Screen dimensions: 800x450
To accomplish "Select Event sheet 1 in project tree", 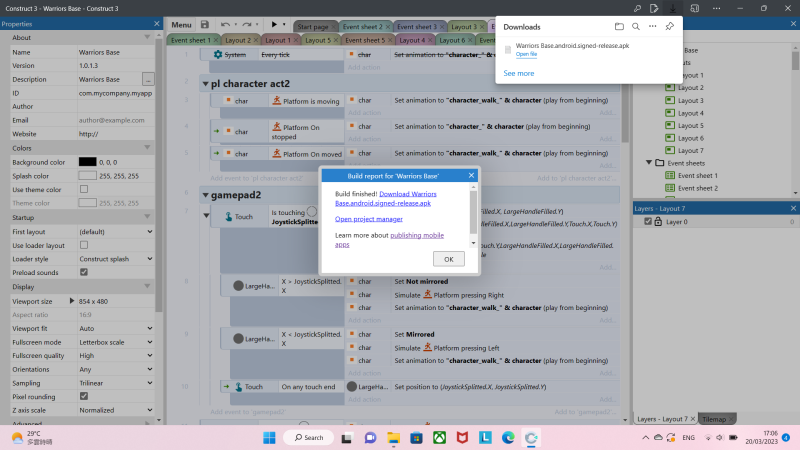I will pos(697,176).
